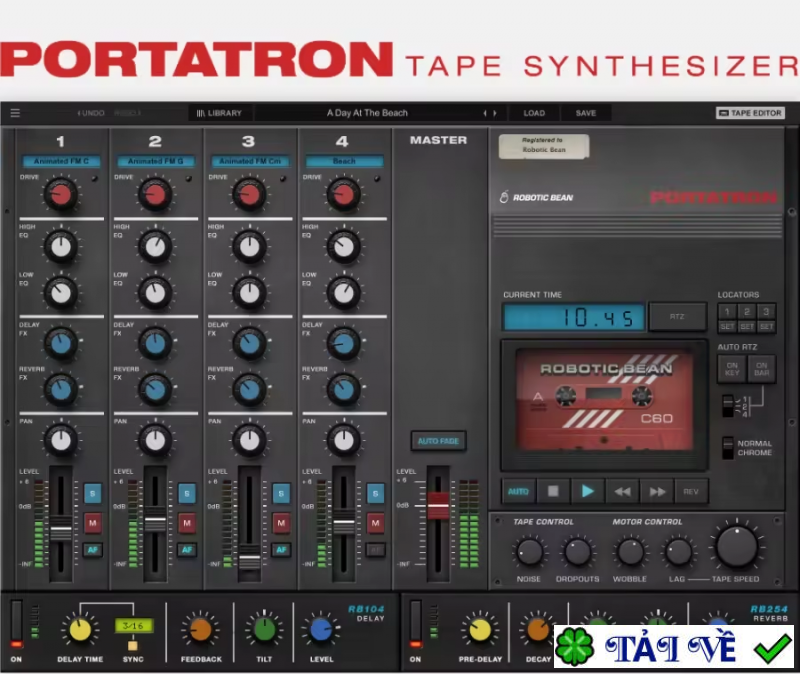Screen dimensions: 800x674
Task: Click channel 4 red DRIVE knob
Action: (343, 194)
